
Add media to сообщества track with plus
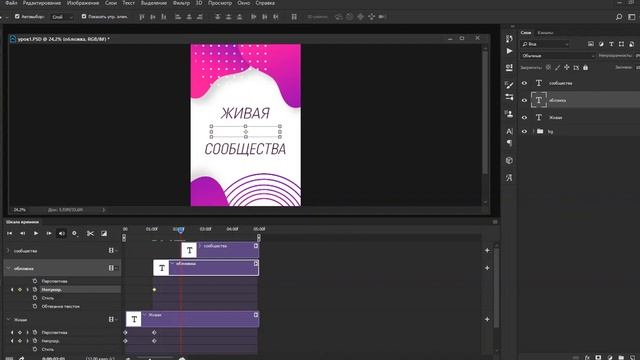coord(487,250)
